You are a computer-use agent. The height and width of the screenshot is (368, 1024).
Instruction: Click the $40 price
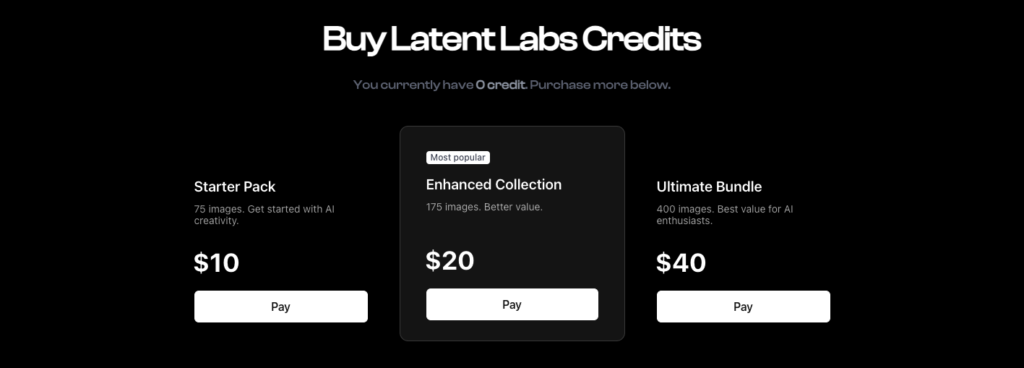[681, 262]
